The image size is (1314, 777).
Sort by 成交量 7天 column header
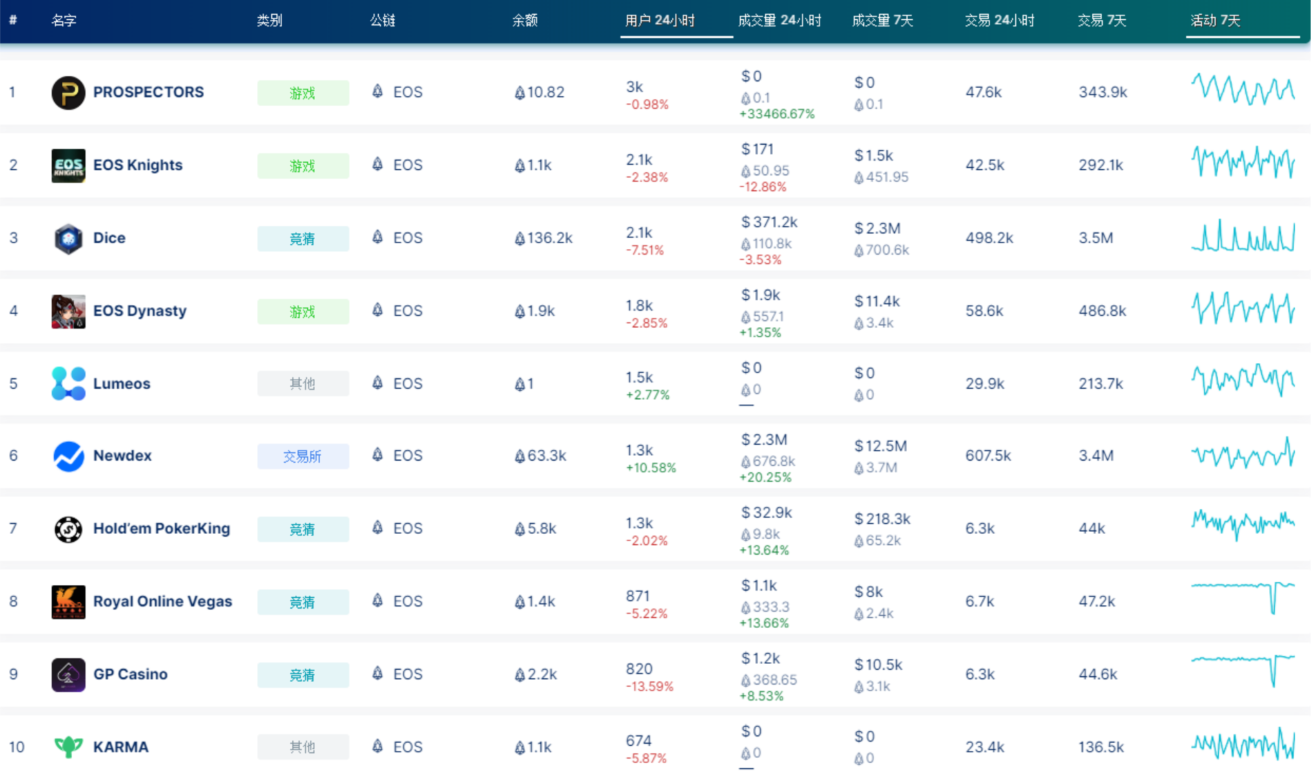(x=883, y=20)
